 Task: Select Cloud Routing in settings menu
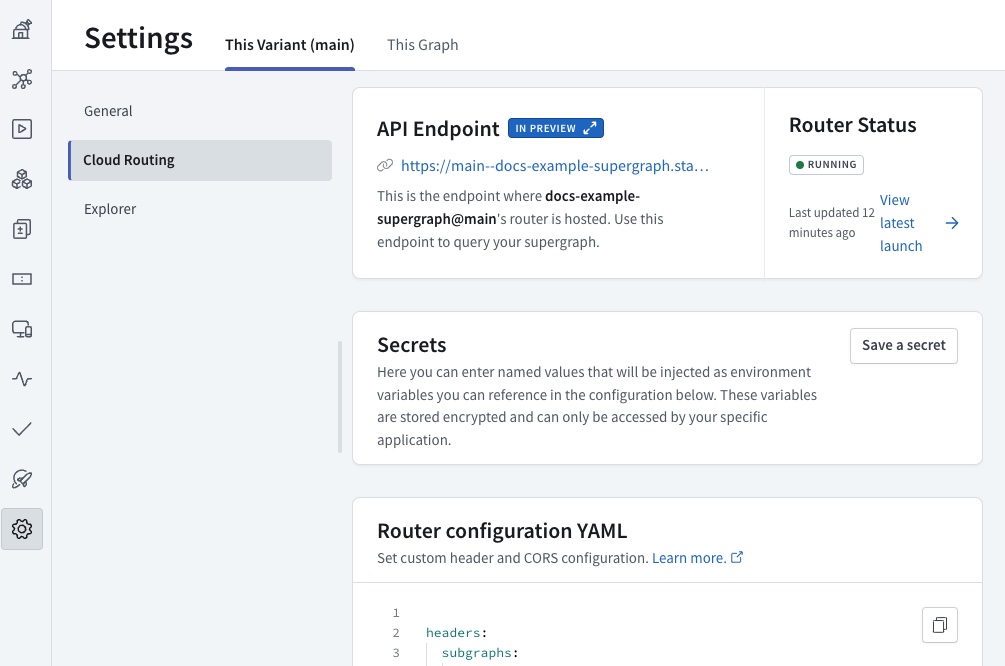[x=200, y=160]
